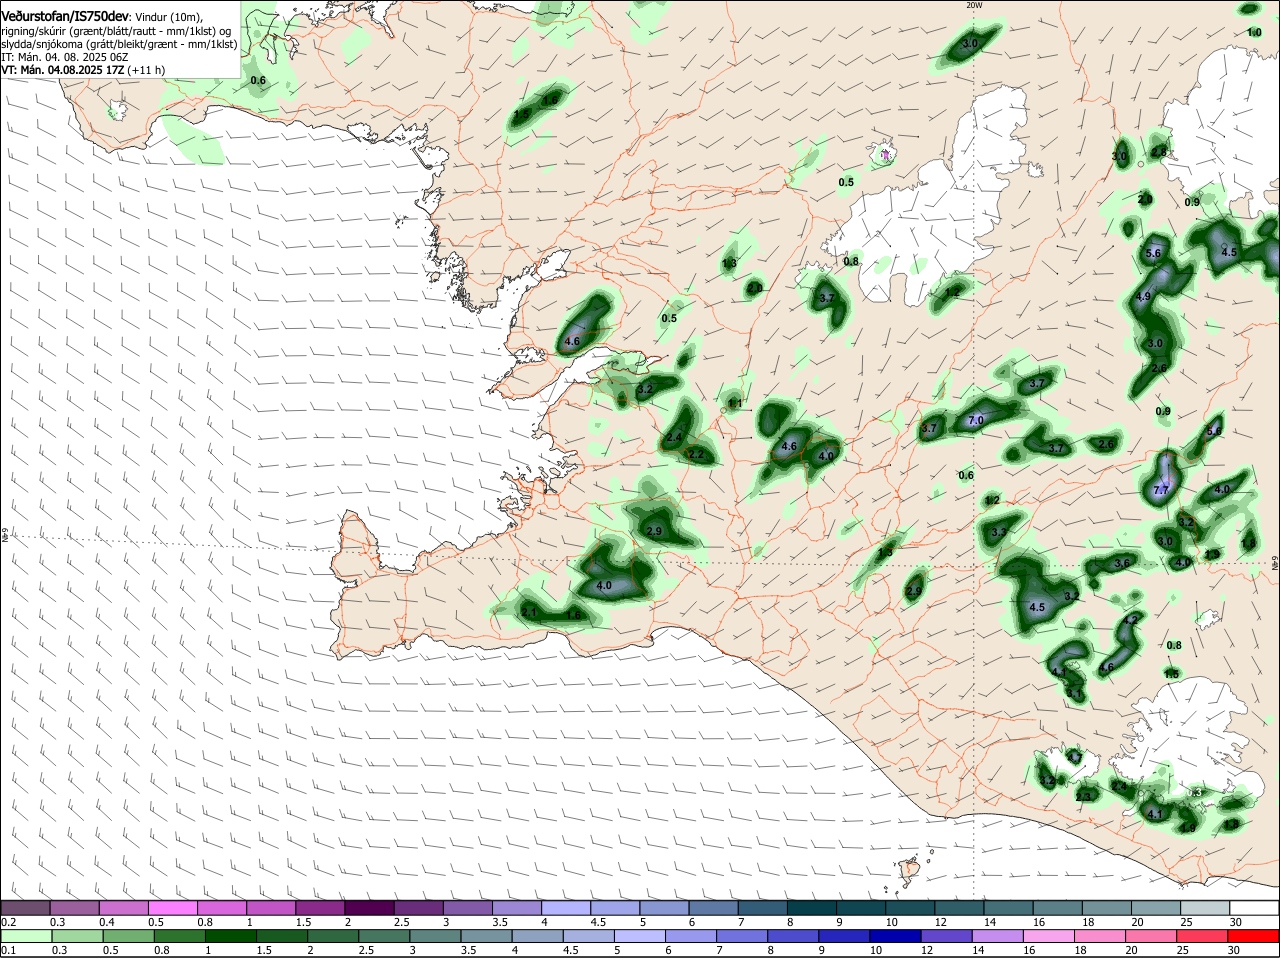The height and width of the screenshot is (958, 1280).
Task: Click the 4.9 precipitation value on the map
Action: 1143,297
